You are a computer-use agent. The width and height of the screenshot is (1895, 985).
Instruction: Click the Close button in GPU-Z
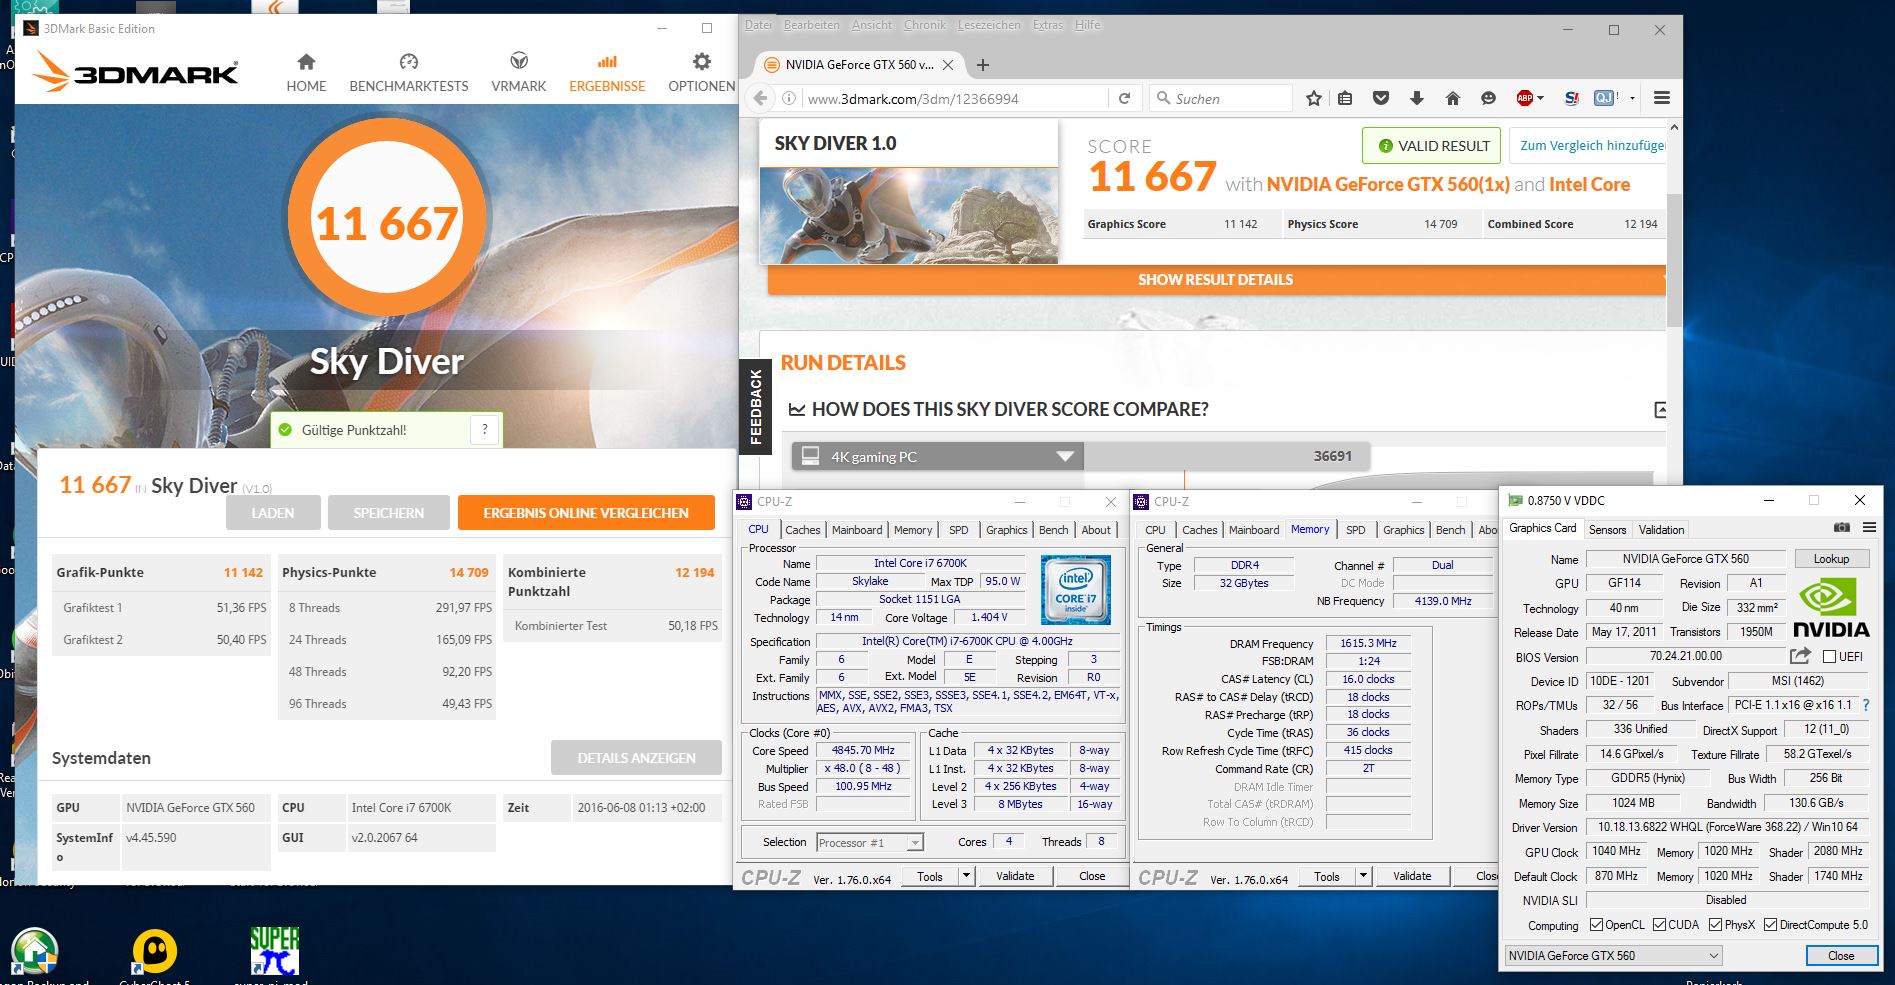point(1841,955)
